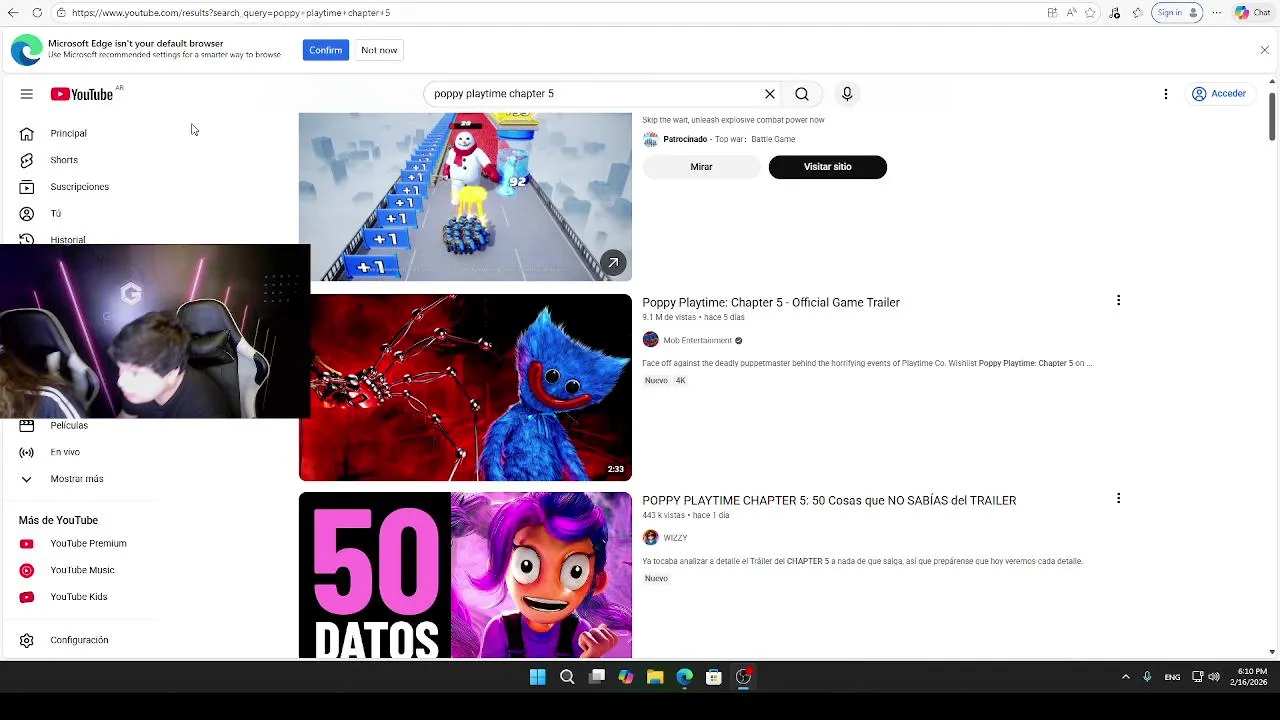Open 50 Cosas que NO SABÍAS video title
Screen dimensions: 1280x720
(x=829, y=500)
